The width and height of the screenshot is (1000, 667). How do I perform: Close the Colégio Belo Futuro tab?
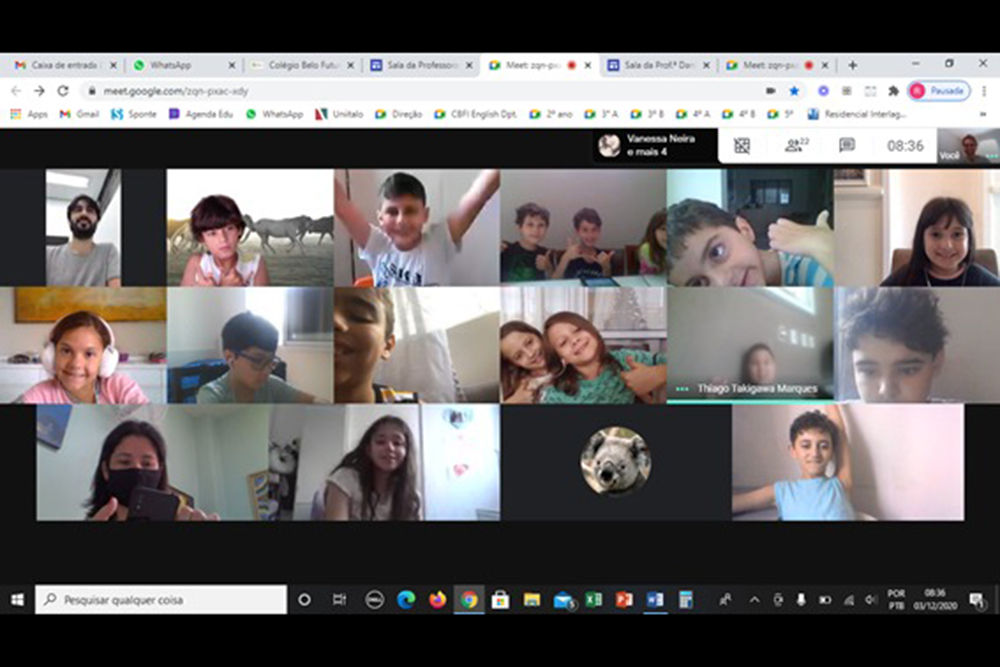pos(351,65)
